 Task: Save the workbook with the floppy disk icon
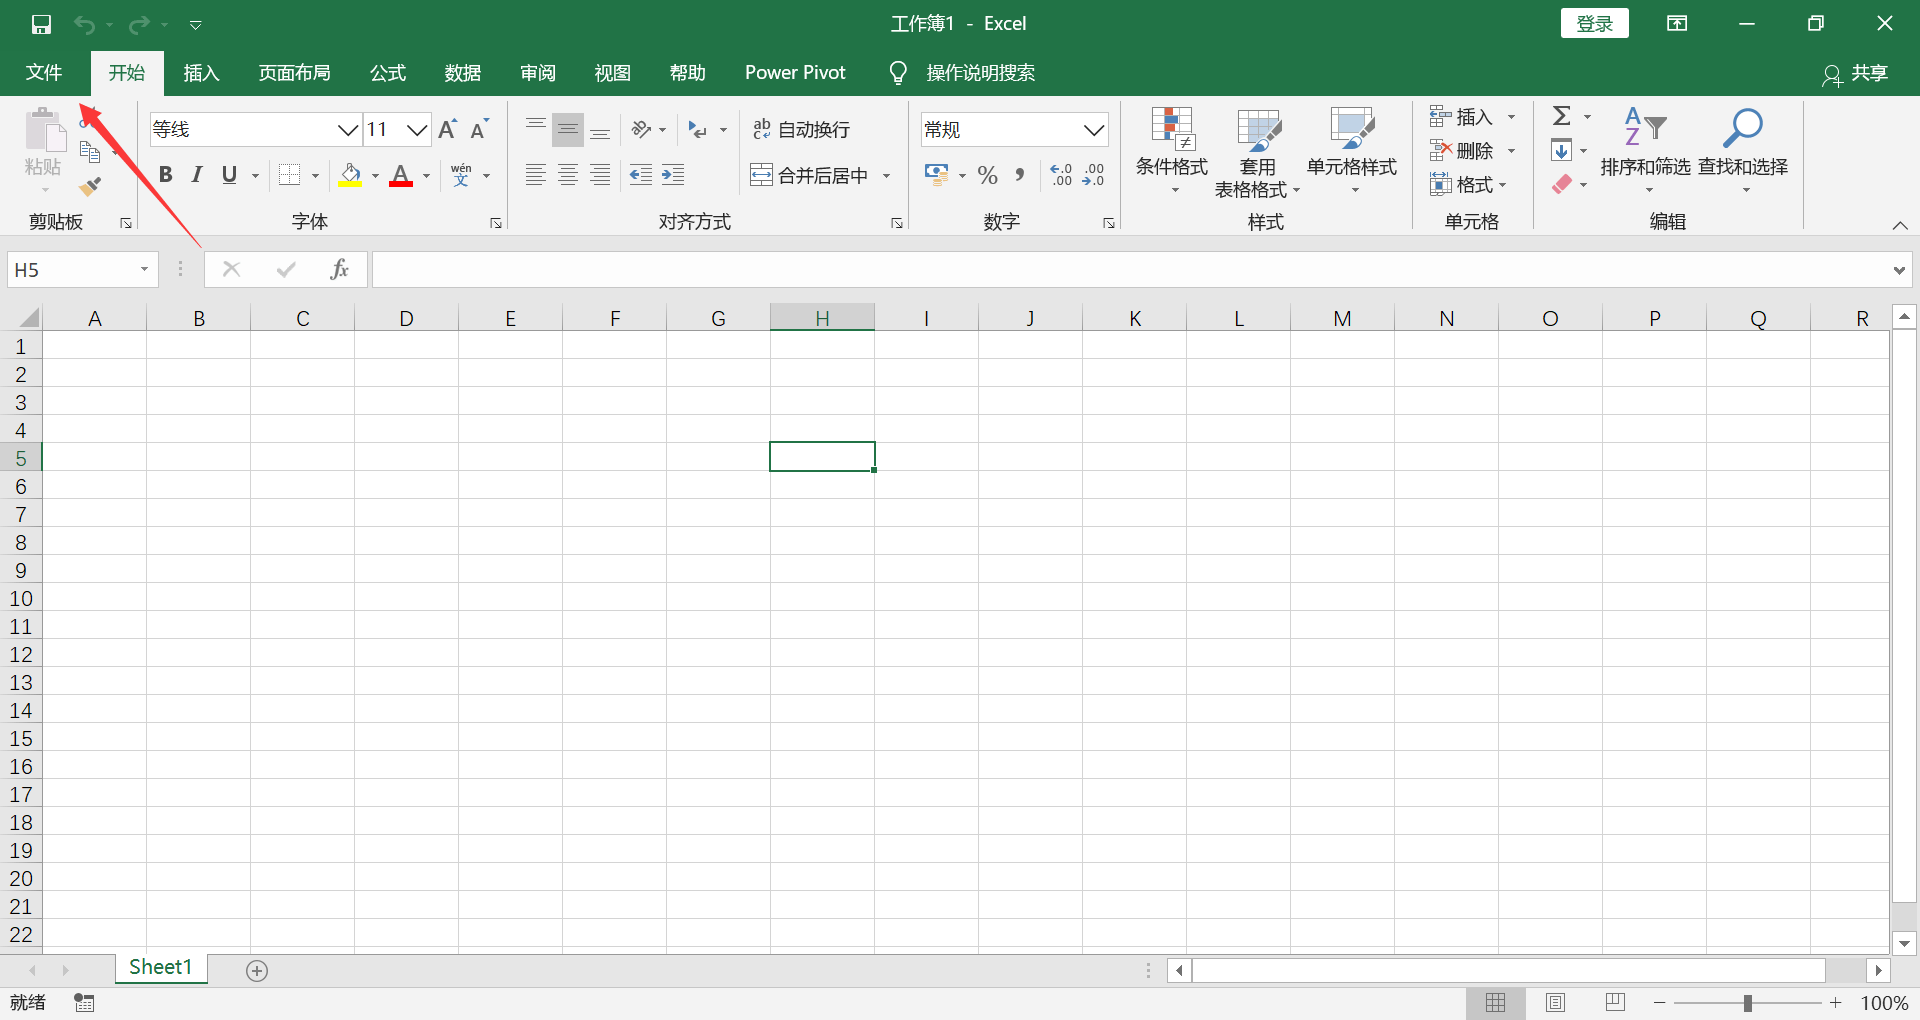(41, 24)
